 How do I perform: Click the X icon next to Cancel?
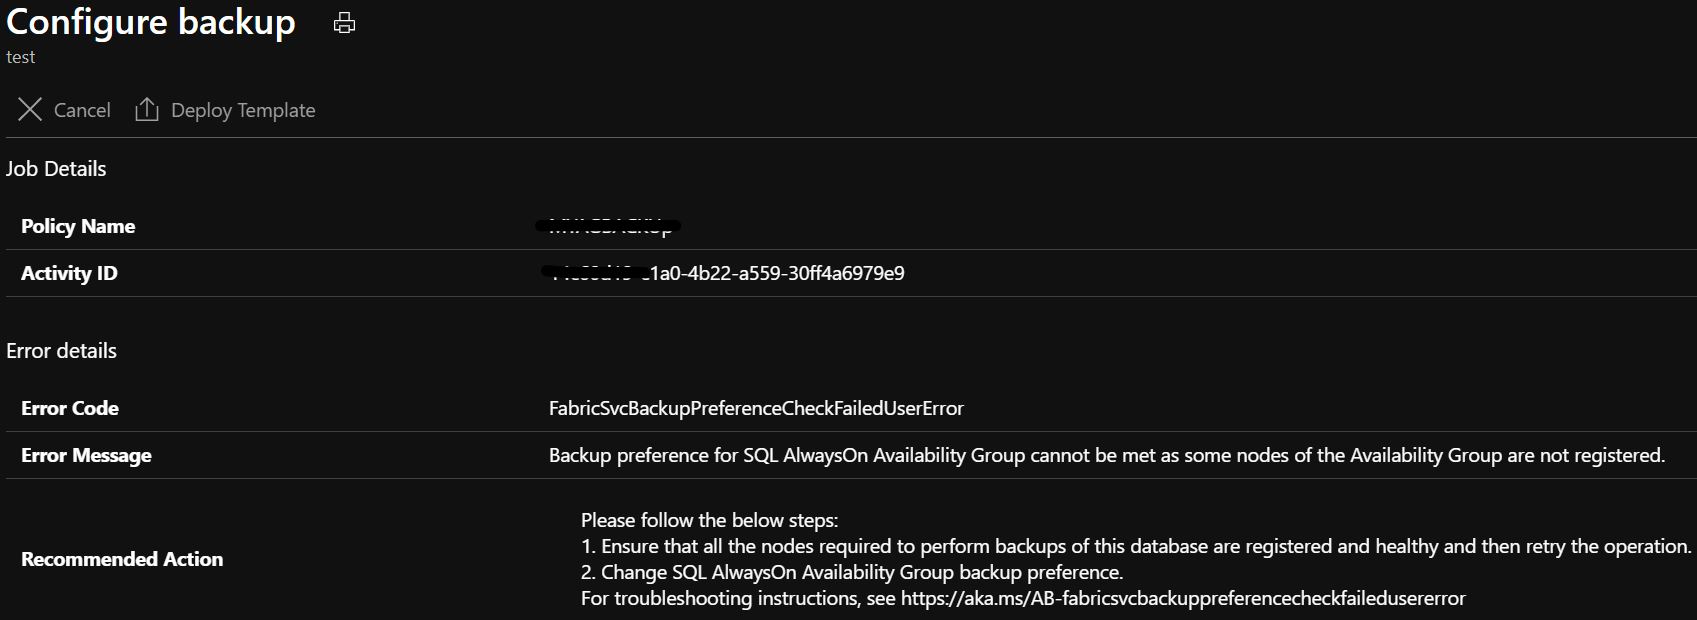pyautogui.click(x=30, y=110)
